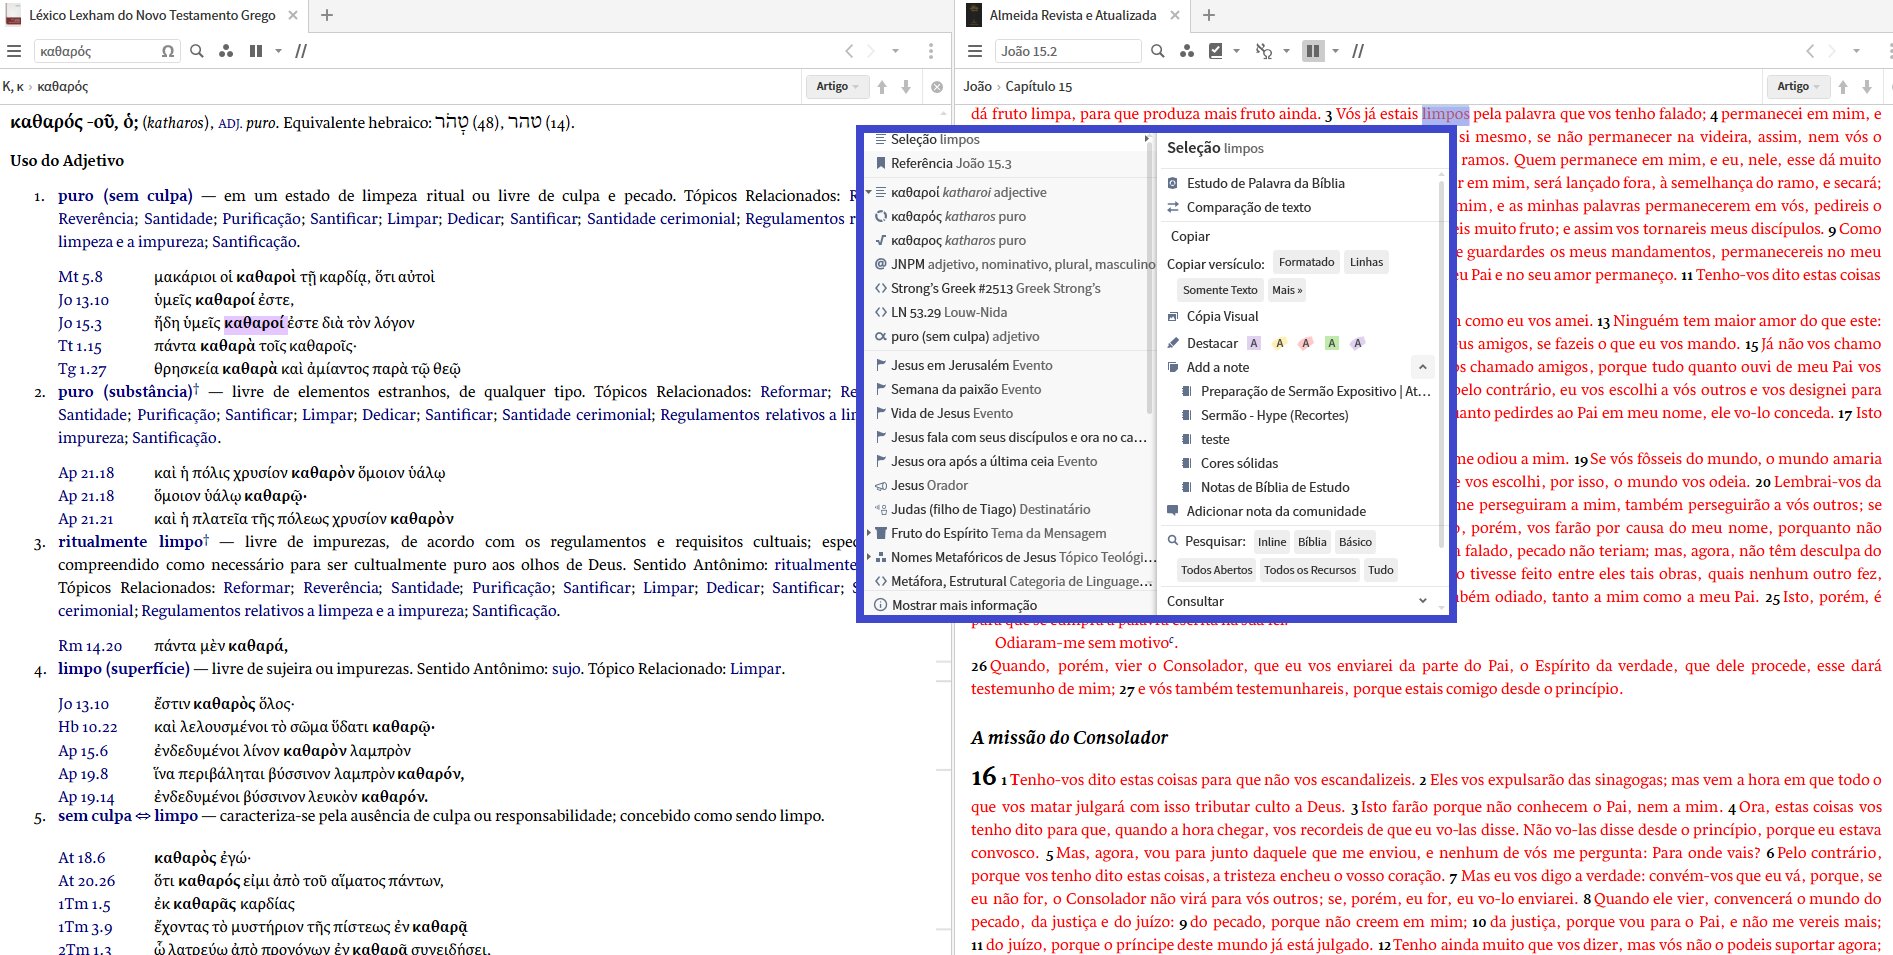The height and width of the screenshot is (955, 1893).
Task: Click the Somente Texto button
Action: (1220, 290)
